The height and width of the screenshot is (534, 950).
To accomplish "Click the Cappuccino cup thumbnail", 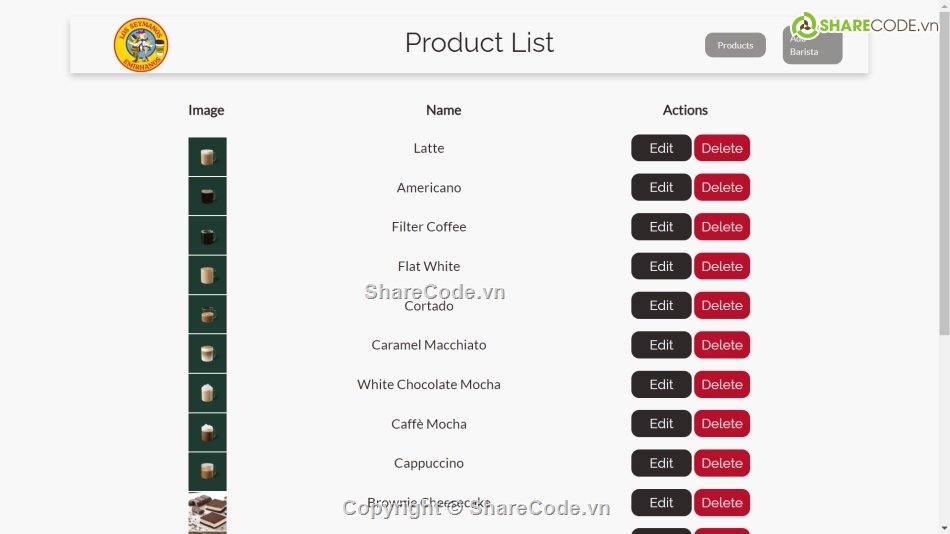I will point(207,471).
